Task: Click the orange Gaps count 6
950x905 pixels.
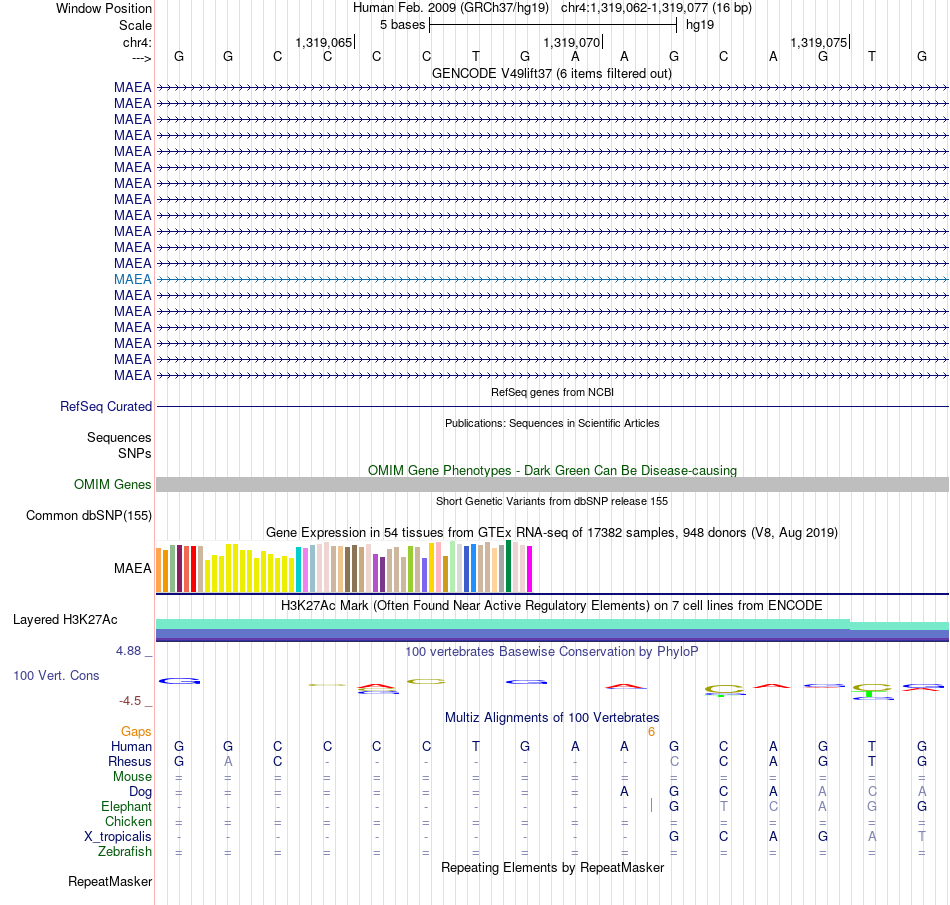Action: [x=651, y=732]
